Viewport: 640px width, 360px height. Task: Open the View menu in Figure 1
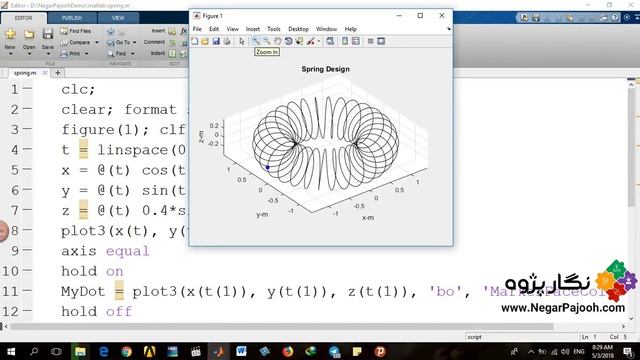tap(233, 29)
